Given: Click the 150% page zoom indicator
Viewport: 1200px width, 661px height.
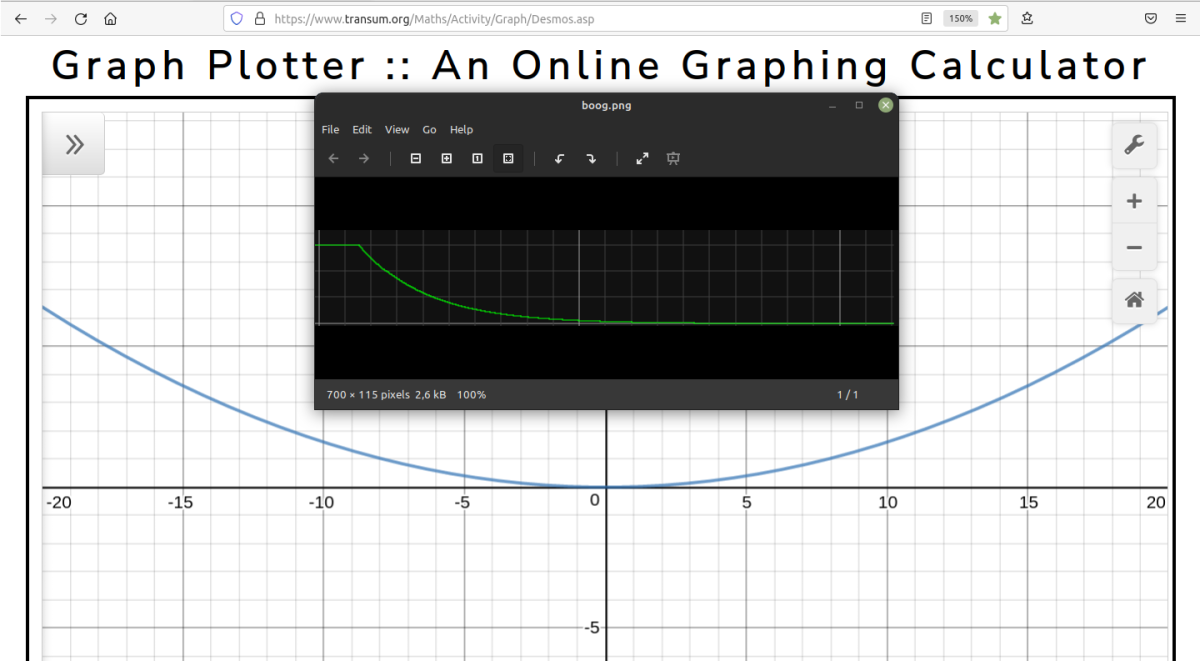Looking at the screenshot, I should [x=960, y=18].
